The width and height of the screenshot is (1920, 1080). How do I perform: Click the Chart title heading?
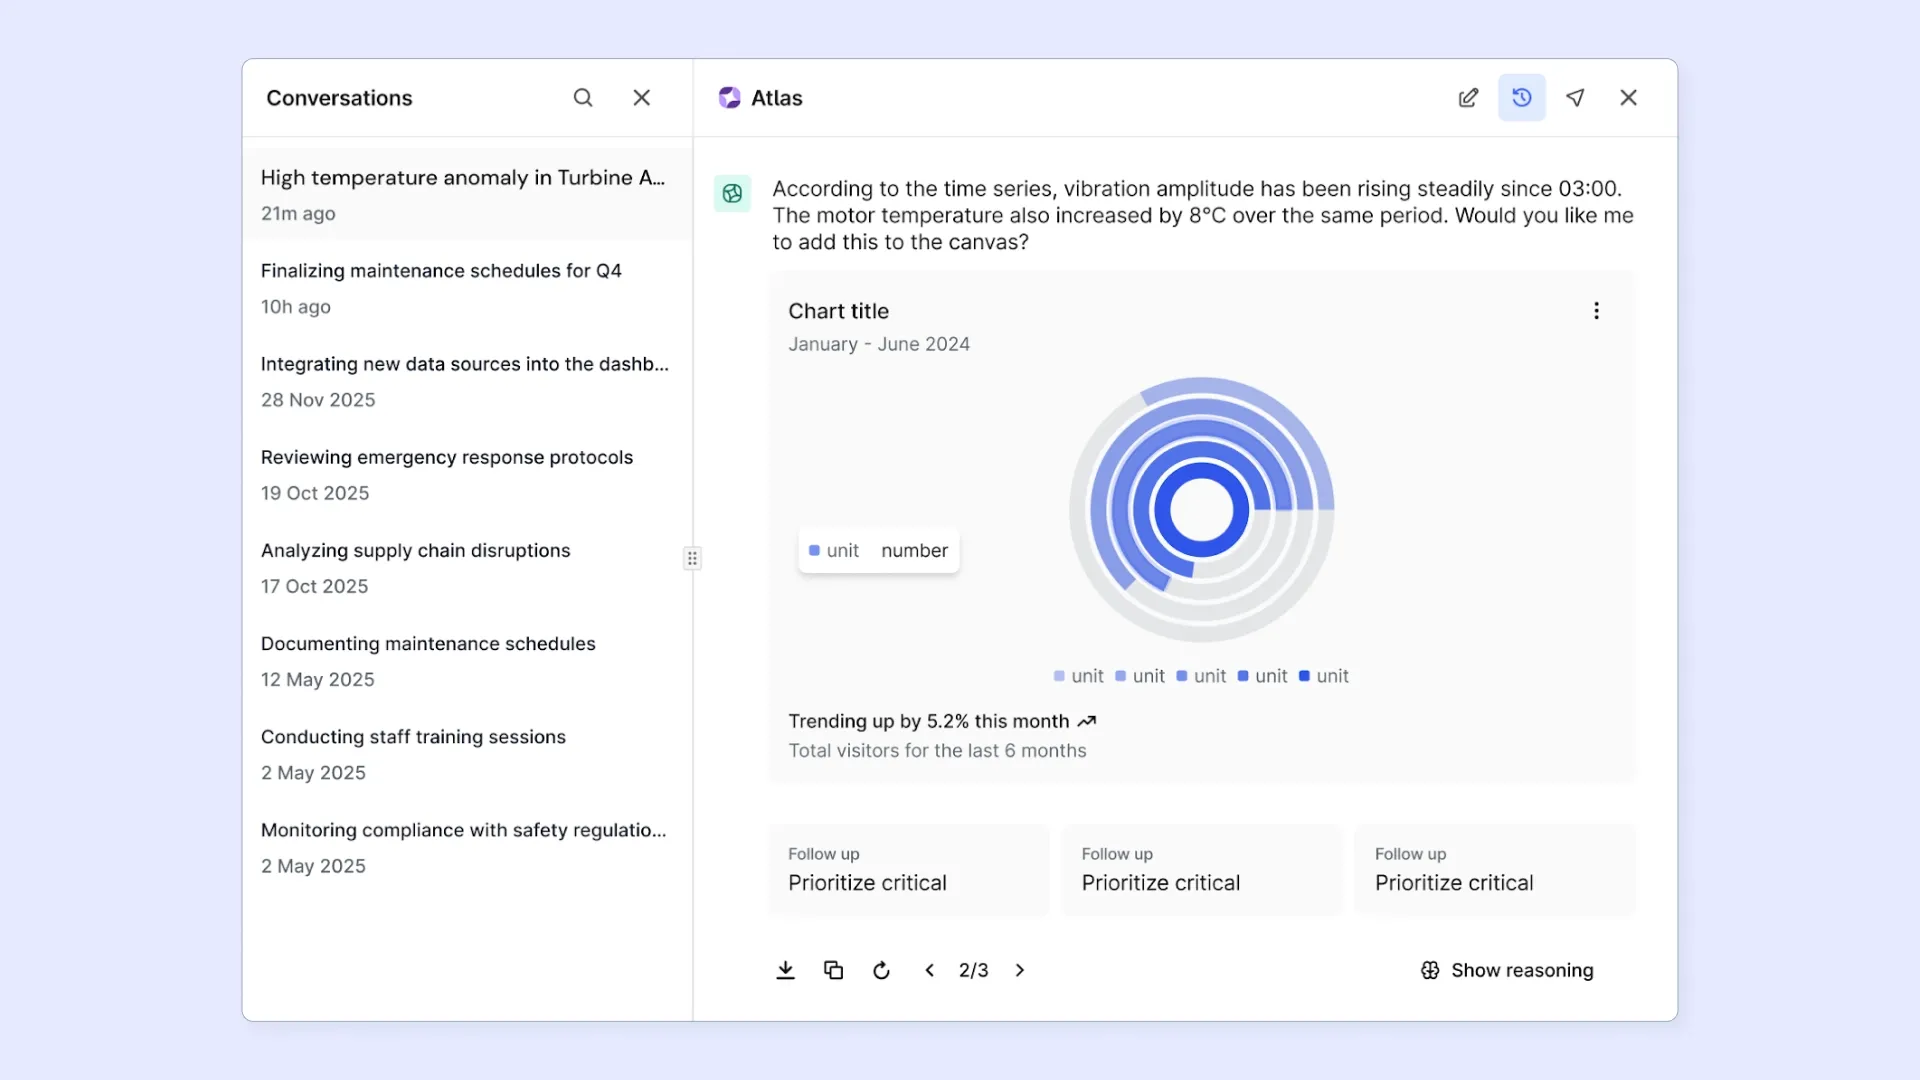click(838, 311)
